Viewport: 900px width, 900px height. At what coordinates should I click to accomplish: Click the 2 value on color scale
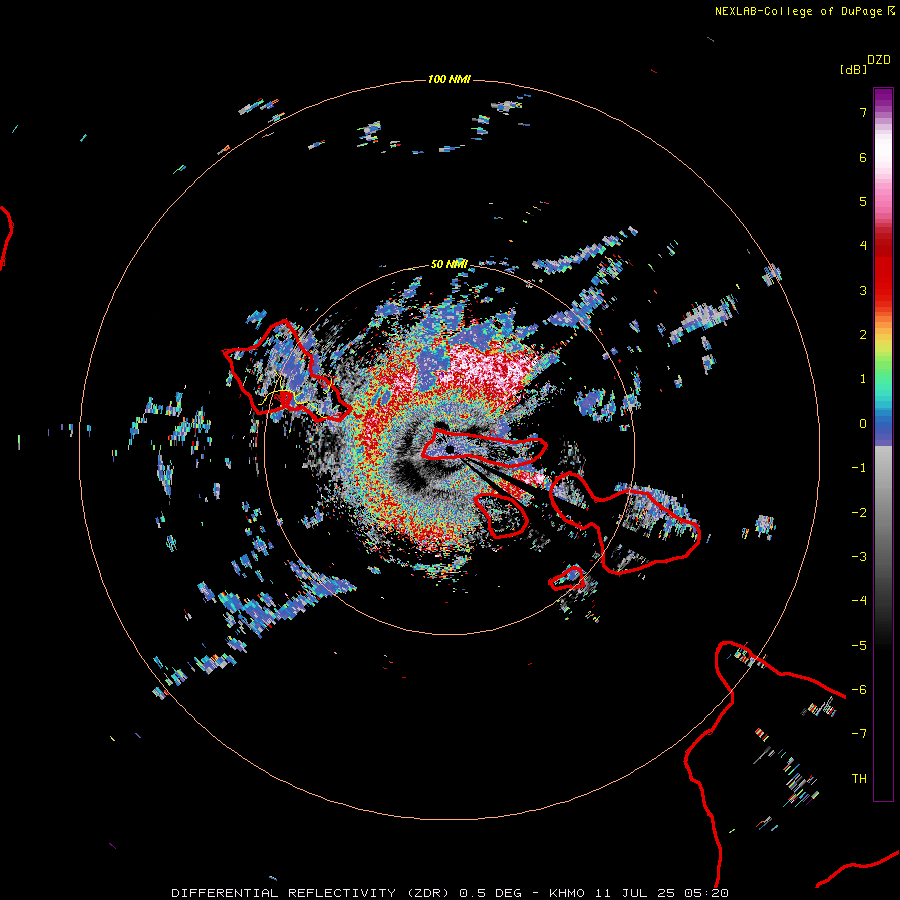(863, 335)
